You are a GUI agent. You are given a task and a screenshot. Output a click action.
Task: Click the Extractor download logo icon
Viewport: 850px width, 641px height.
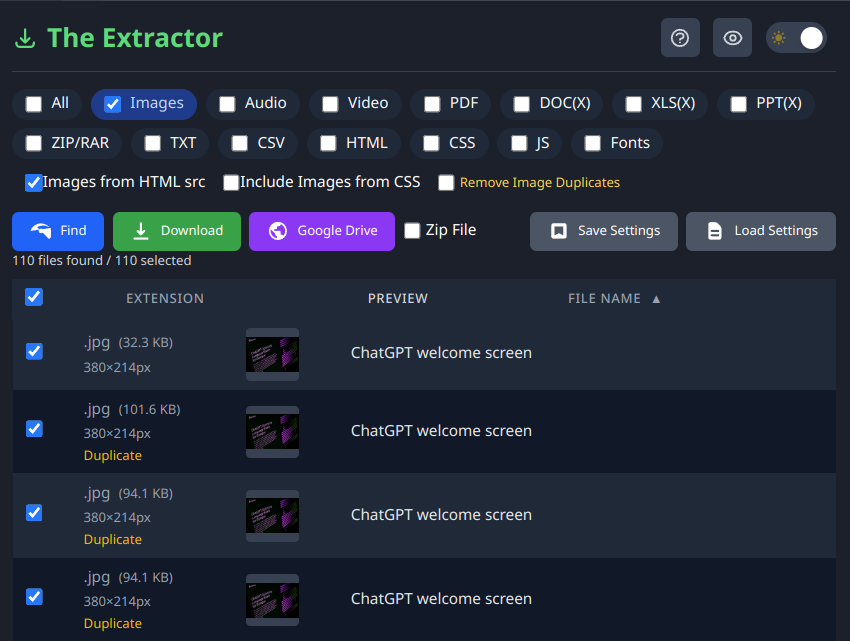(25, 39)
